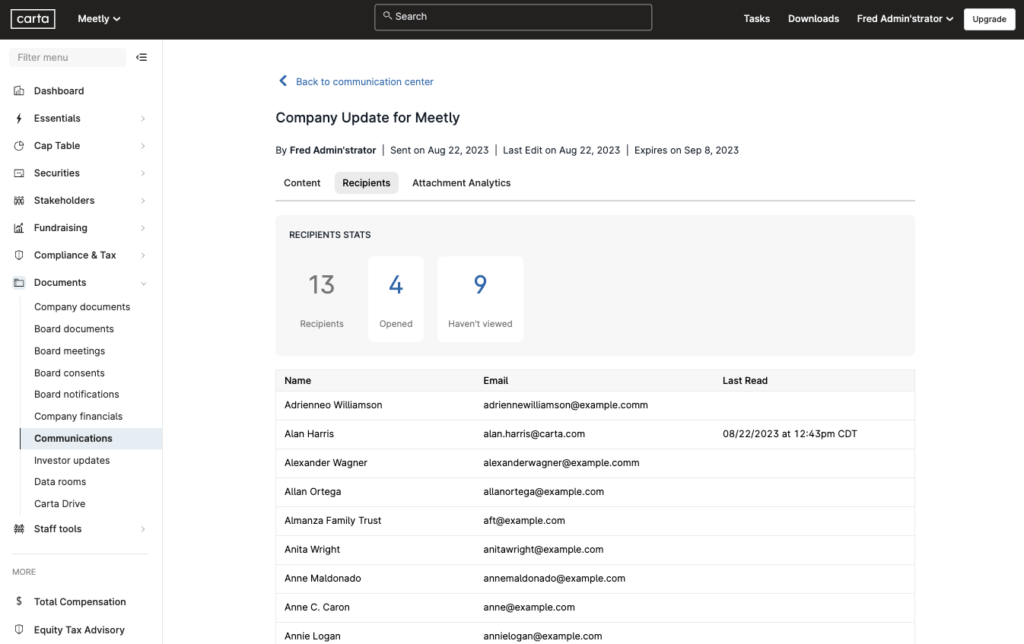Click the Documents folder icon
Viewport: 1024px width, 644px height.
18,282
